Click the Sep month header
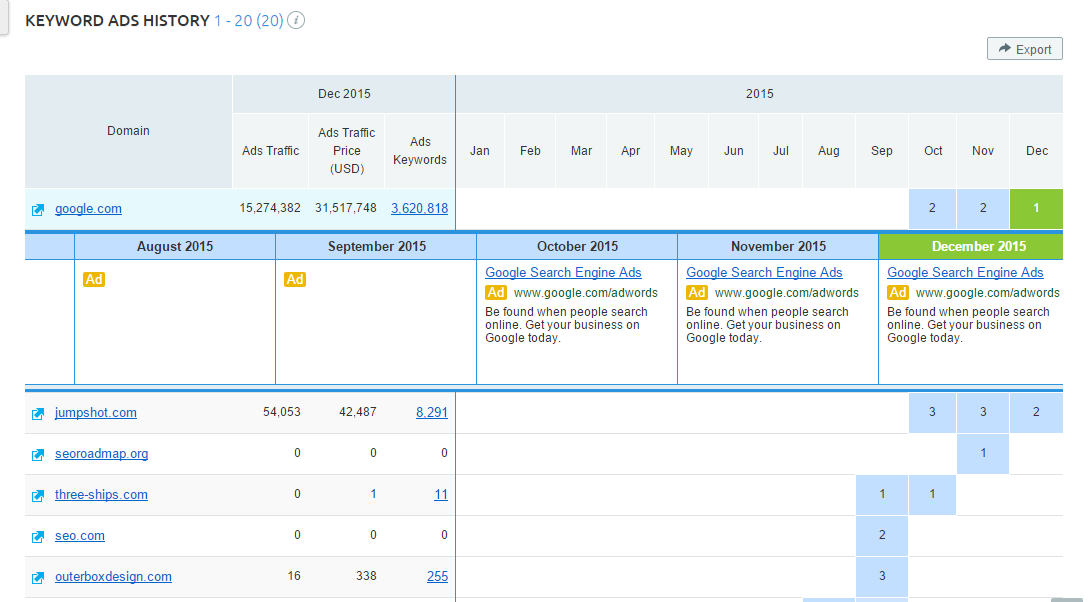The width and height of the screenshot is (1089, 602). (x=882, y=151)
